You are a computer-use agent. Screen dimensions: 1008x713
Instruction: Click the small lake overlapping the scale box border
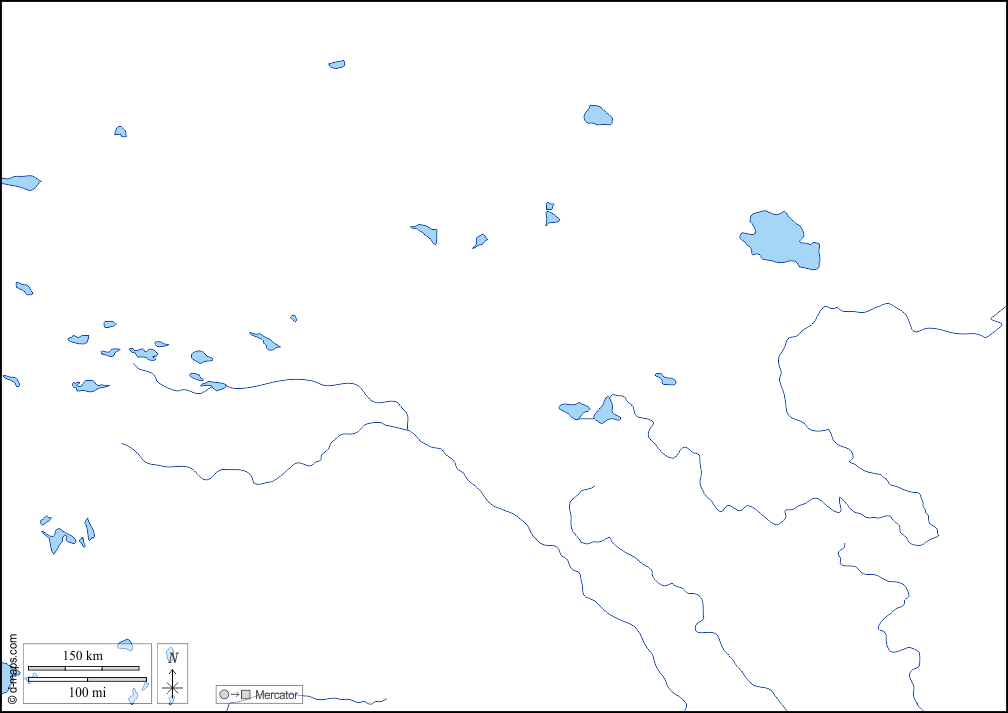125,645
